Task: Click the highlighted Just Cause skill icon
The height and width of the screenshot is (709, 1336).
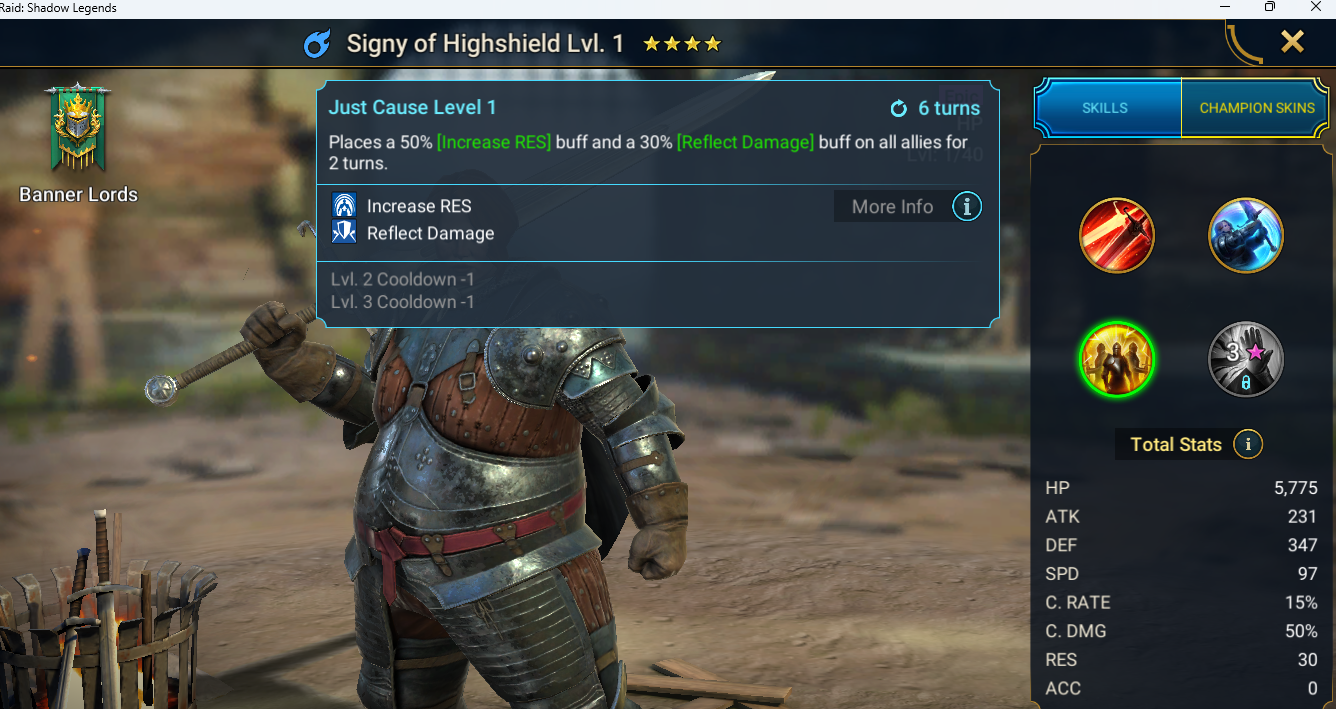Action: click(x=1117, y=359)
